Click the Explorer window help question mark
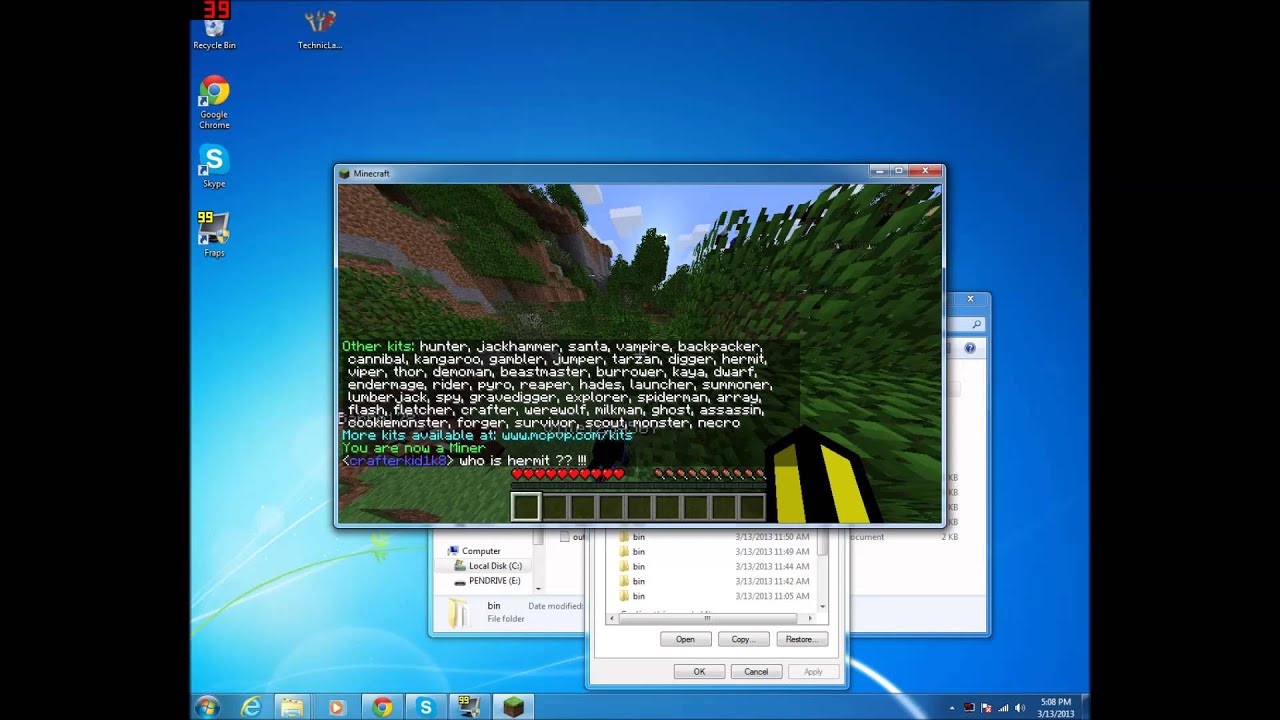 (969, 348)
